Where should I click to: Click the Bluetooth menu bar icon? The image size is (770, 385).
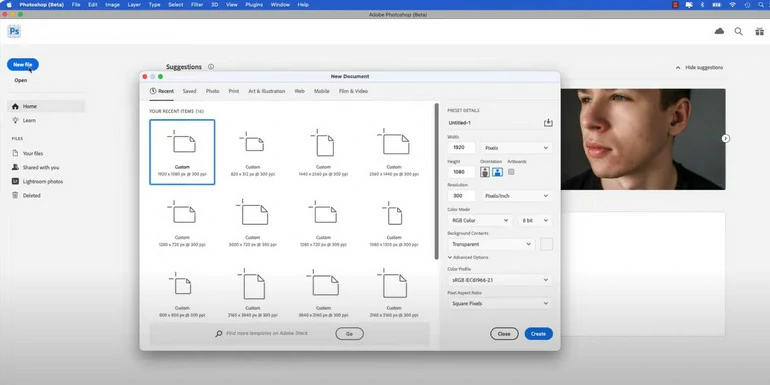pyautogui.click(x=702, y=4)
